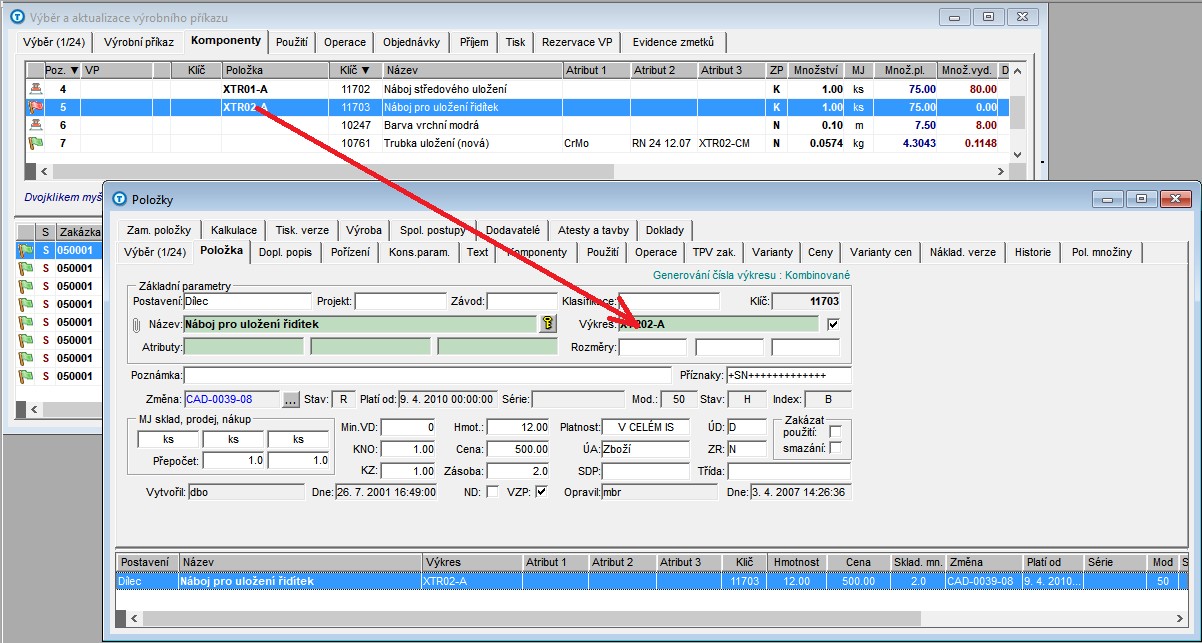Click the attachment paperclip icon beside Název
The height and width of the screenshot is (643, 1202).
(x=137, y=324)
